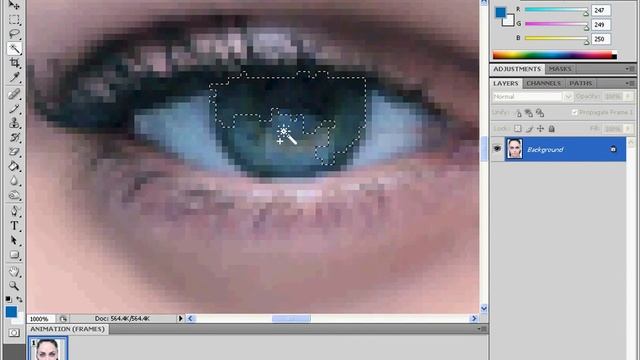
Task: Click the G value field 249
Action: pyautogui.click(x=601, y=24)
